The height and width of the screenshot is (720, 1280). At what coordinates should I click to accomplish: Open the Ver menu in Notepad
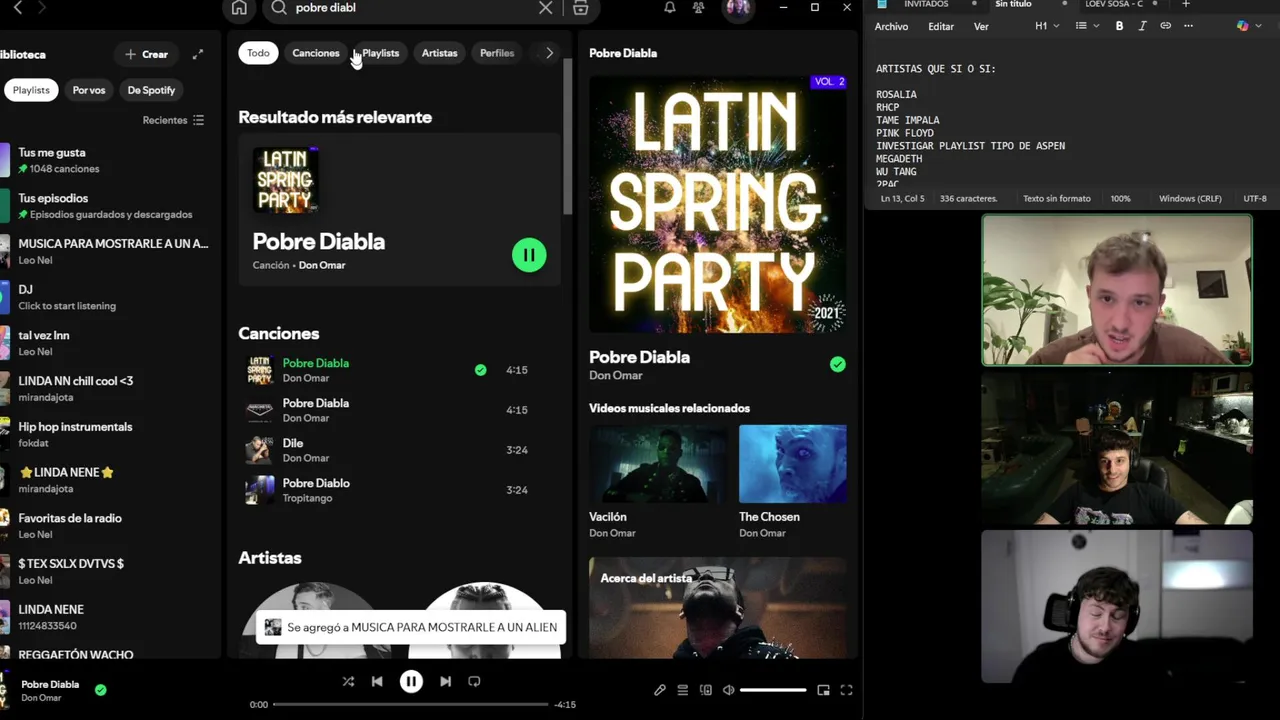tap(981, 26)
